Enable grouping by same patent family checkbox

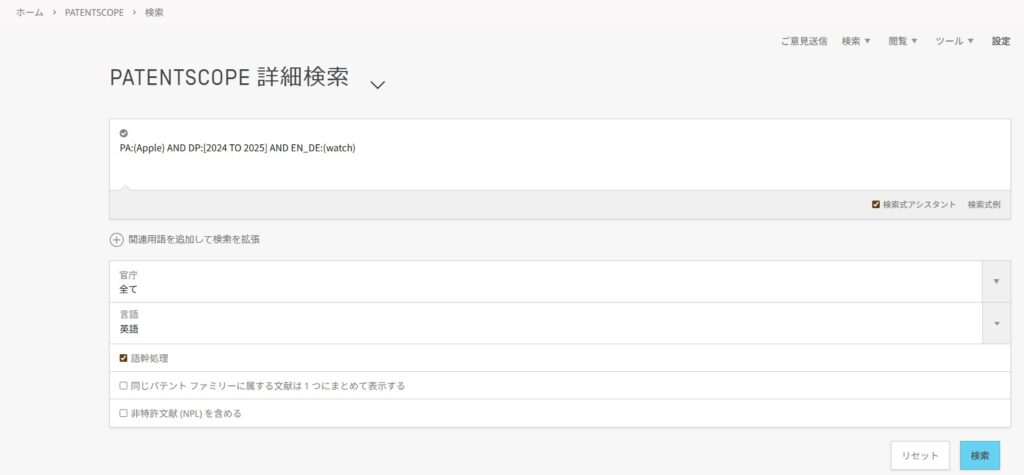[124, 386]
